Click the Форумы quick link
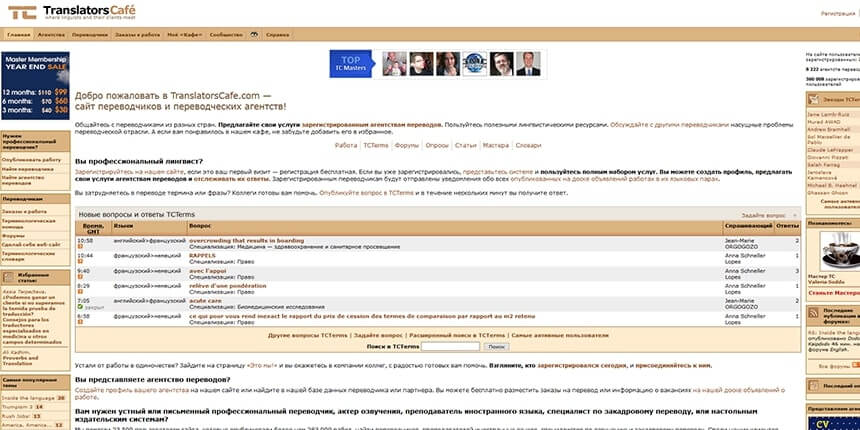Viewport: 860px width, 430px height. [407, 145]
